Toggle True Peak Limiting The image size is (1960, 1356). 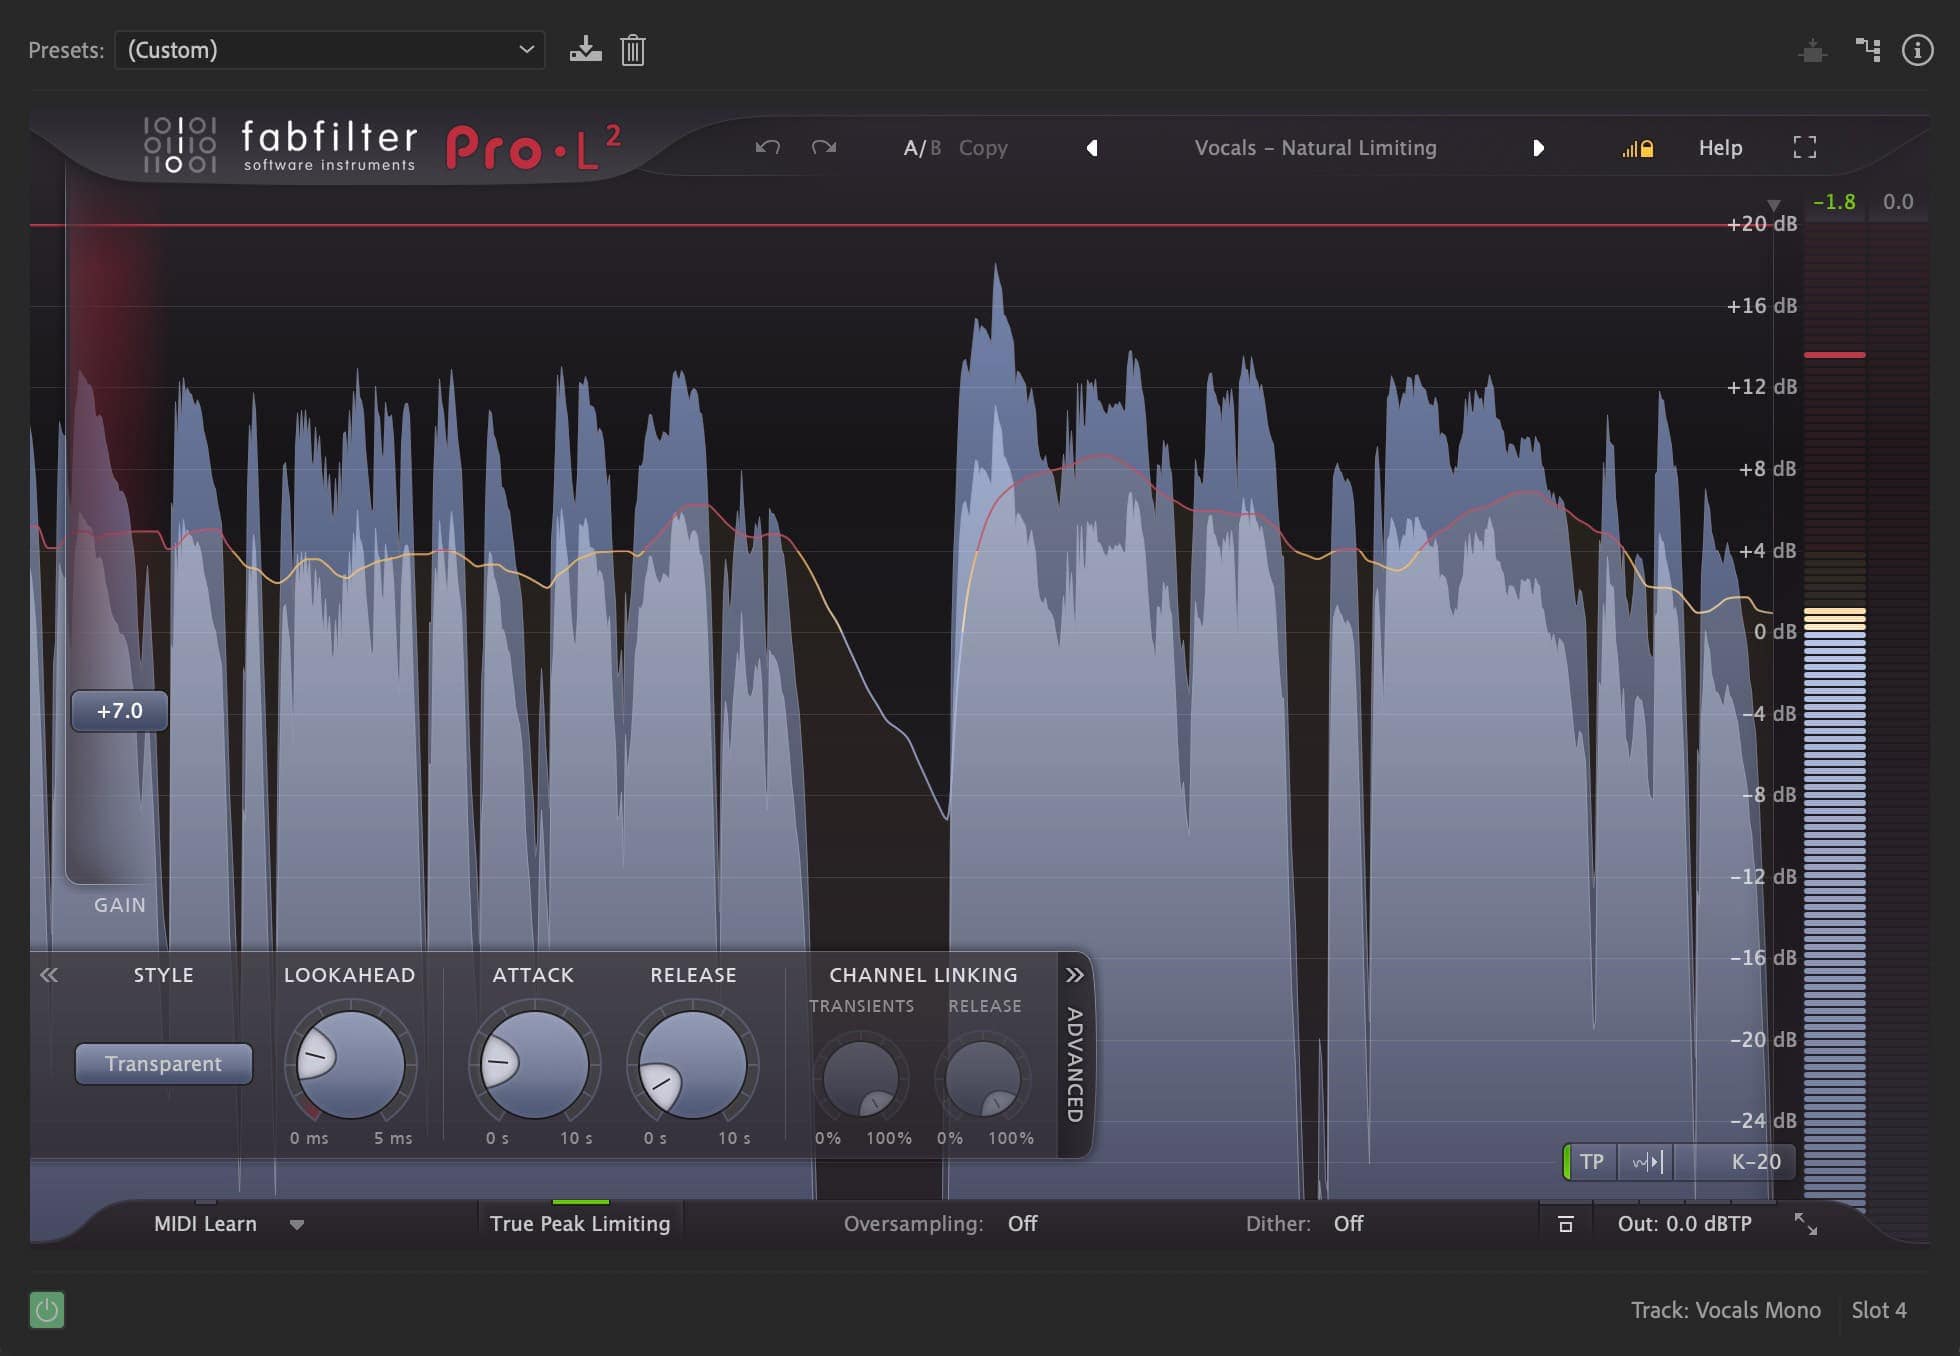click(x=580, y=1223)
